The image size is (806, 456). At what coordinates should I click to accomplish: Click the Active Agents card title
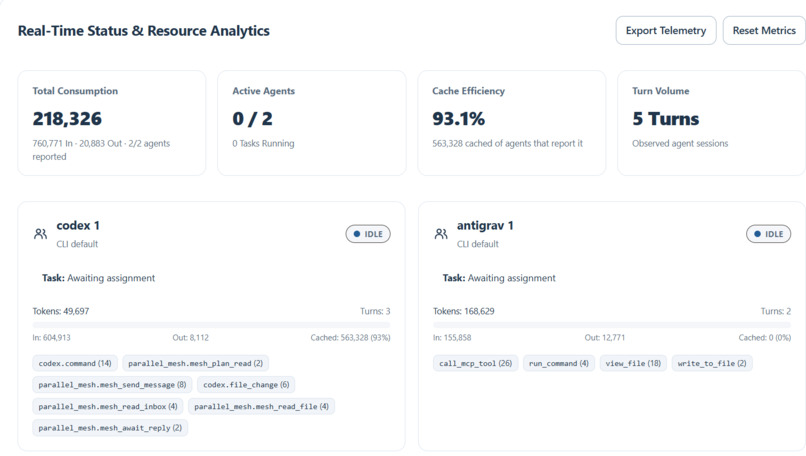tap(264, 91)
